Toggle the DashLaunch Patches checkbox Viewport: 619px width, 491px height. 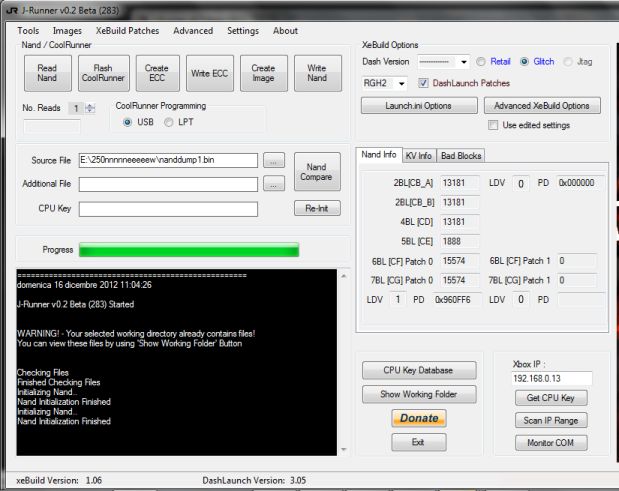[x=423, y=83]
